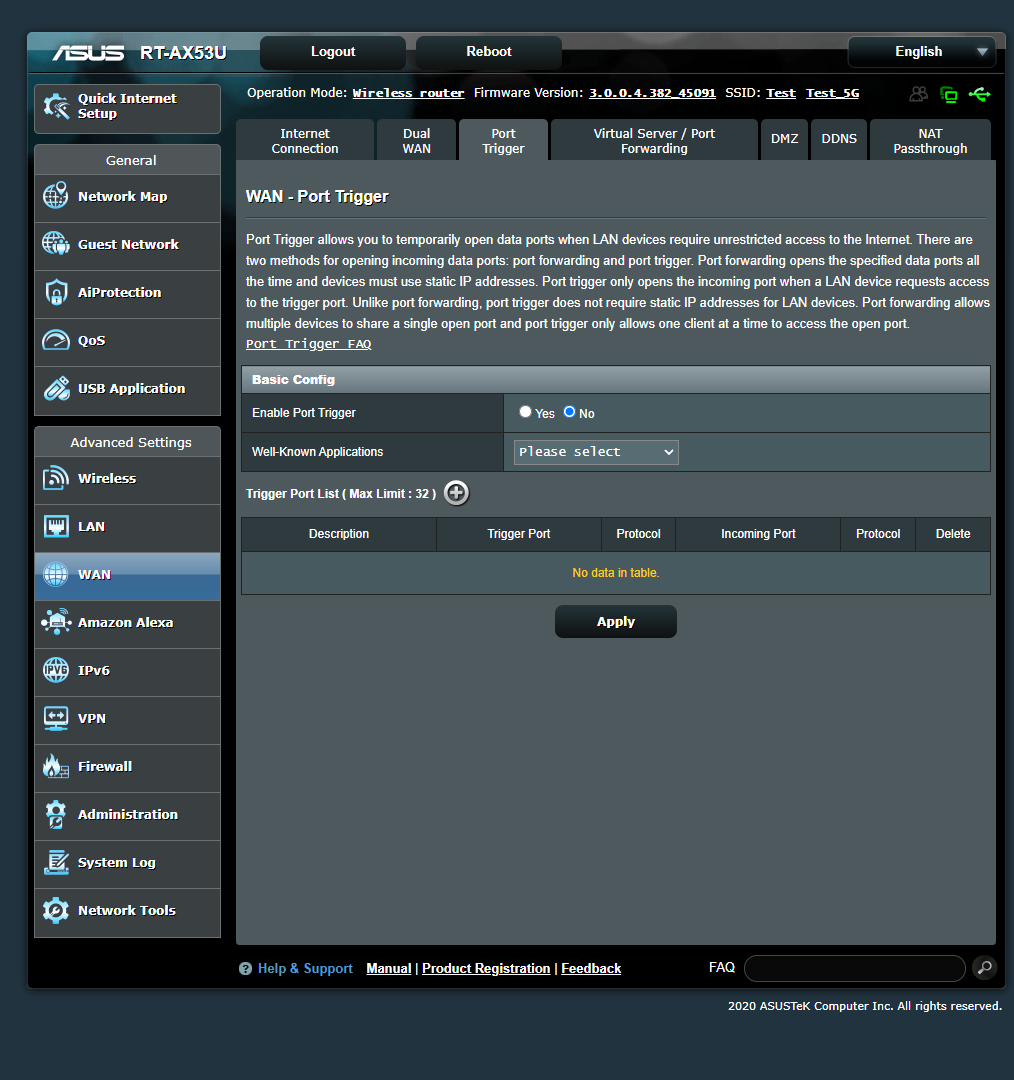Click the Delete column header
The height and width of the screenshot is (1080, 1014).
[953, 534]
